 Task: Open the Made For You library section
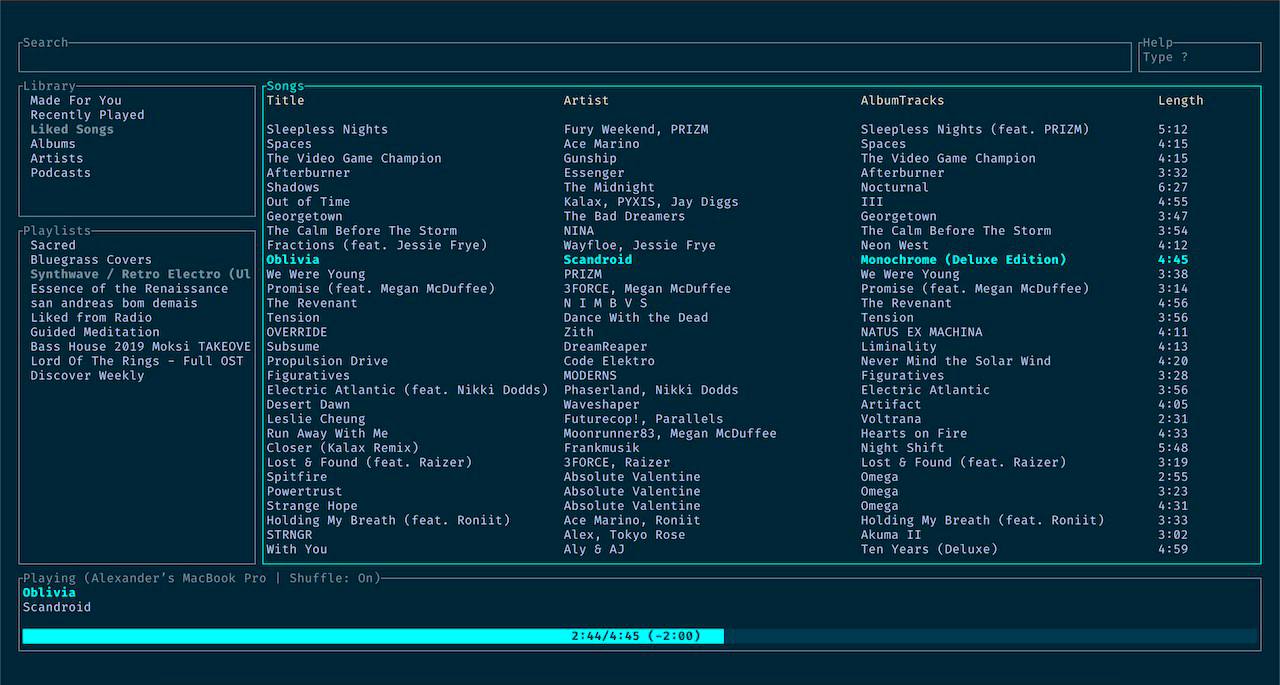76,100
